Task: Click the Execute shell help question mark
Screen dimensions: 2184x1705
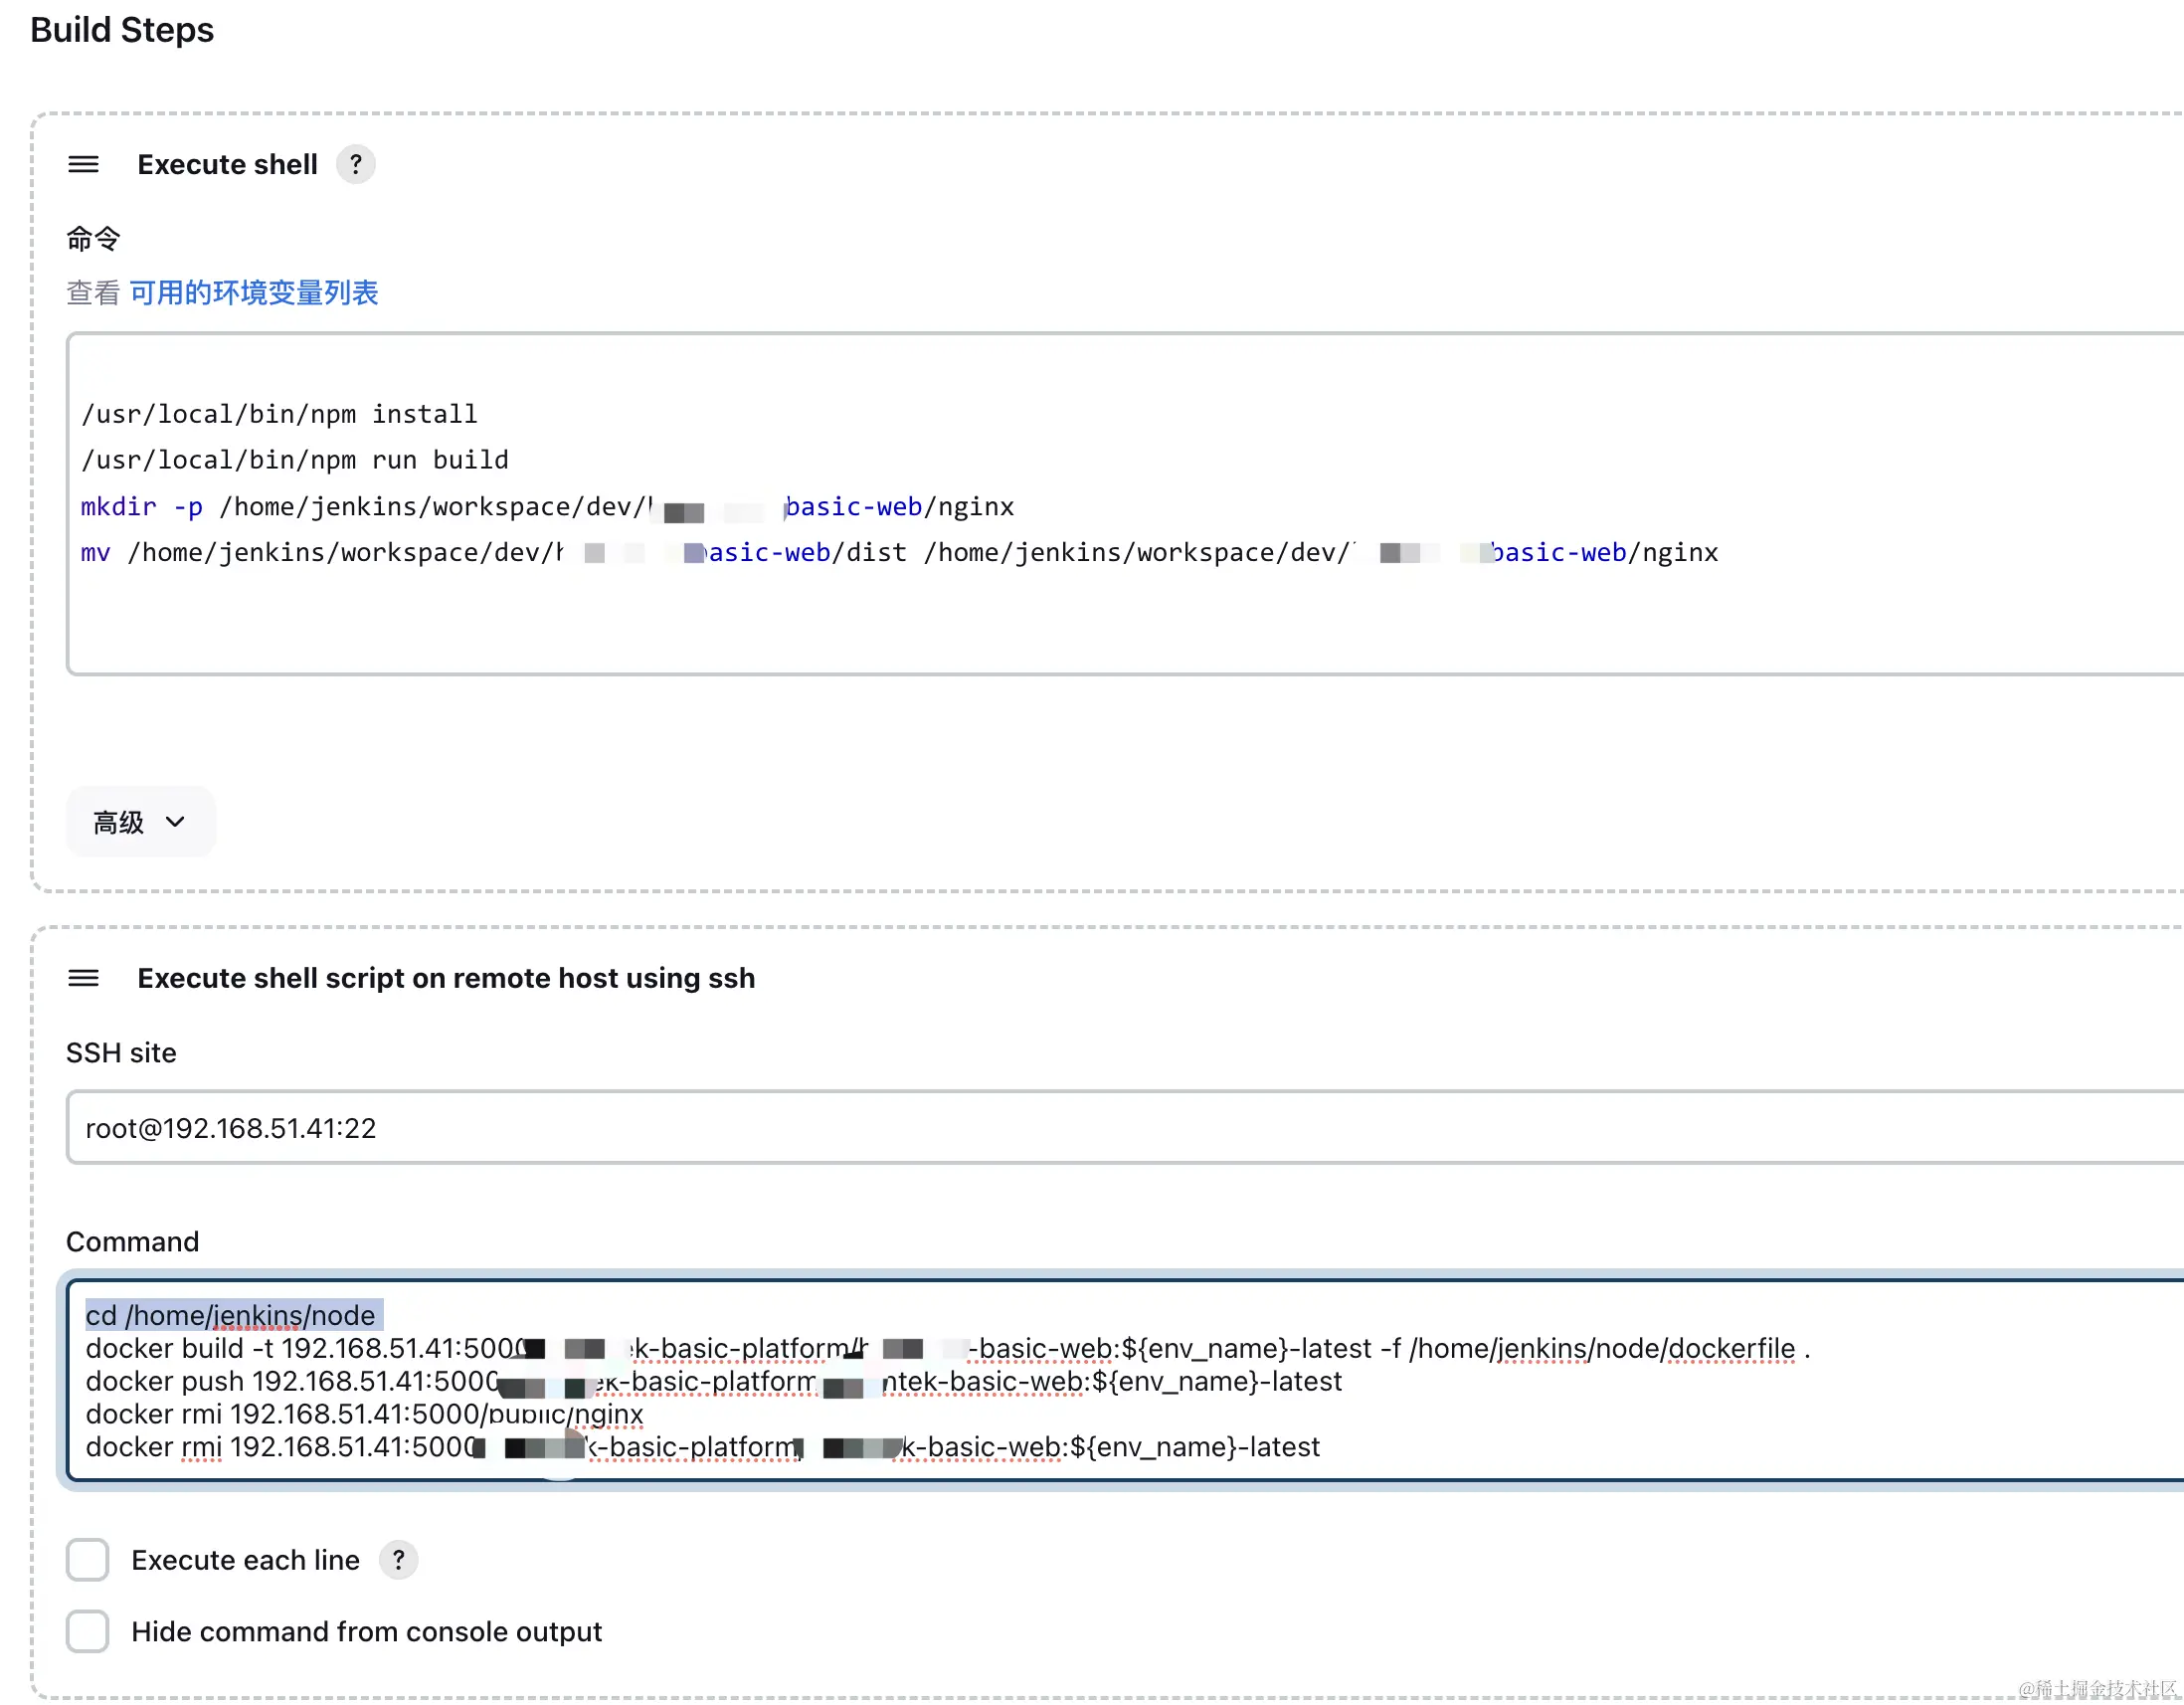Action: point(355,164)
